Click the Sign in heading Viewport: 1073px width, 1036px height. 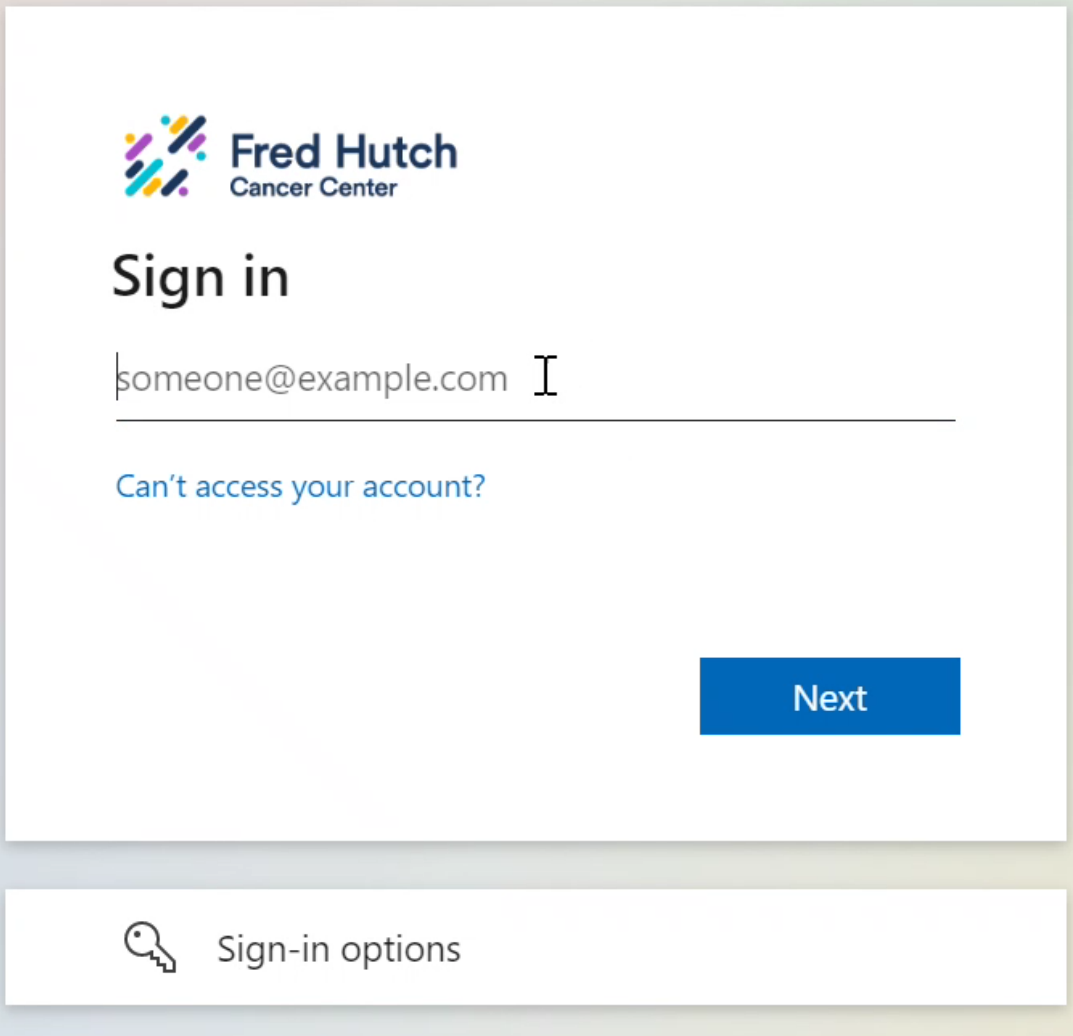pyautogui.click(x=200, y=275)
